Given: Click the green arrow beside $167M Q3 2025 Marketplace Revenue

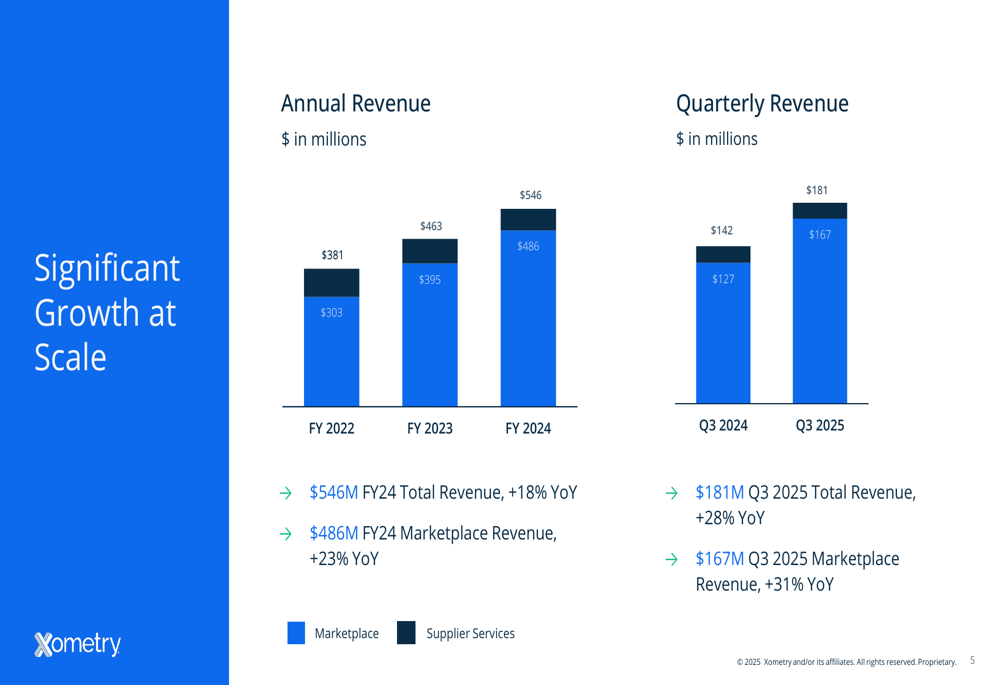Looking at the screenshot, I should (x=672, y=559).
